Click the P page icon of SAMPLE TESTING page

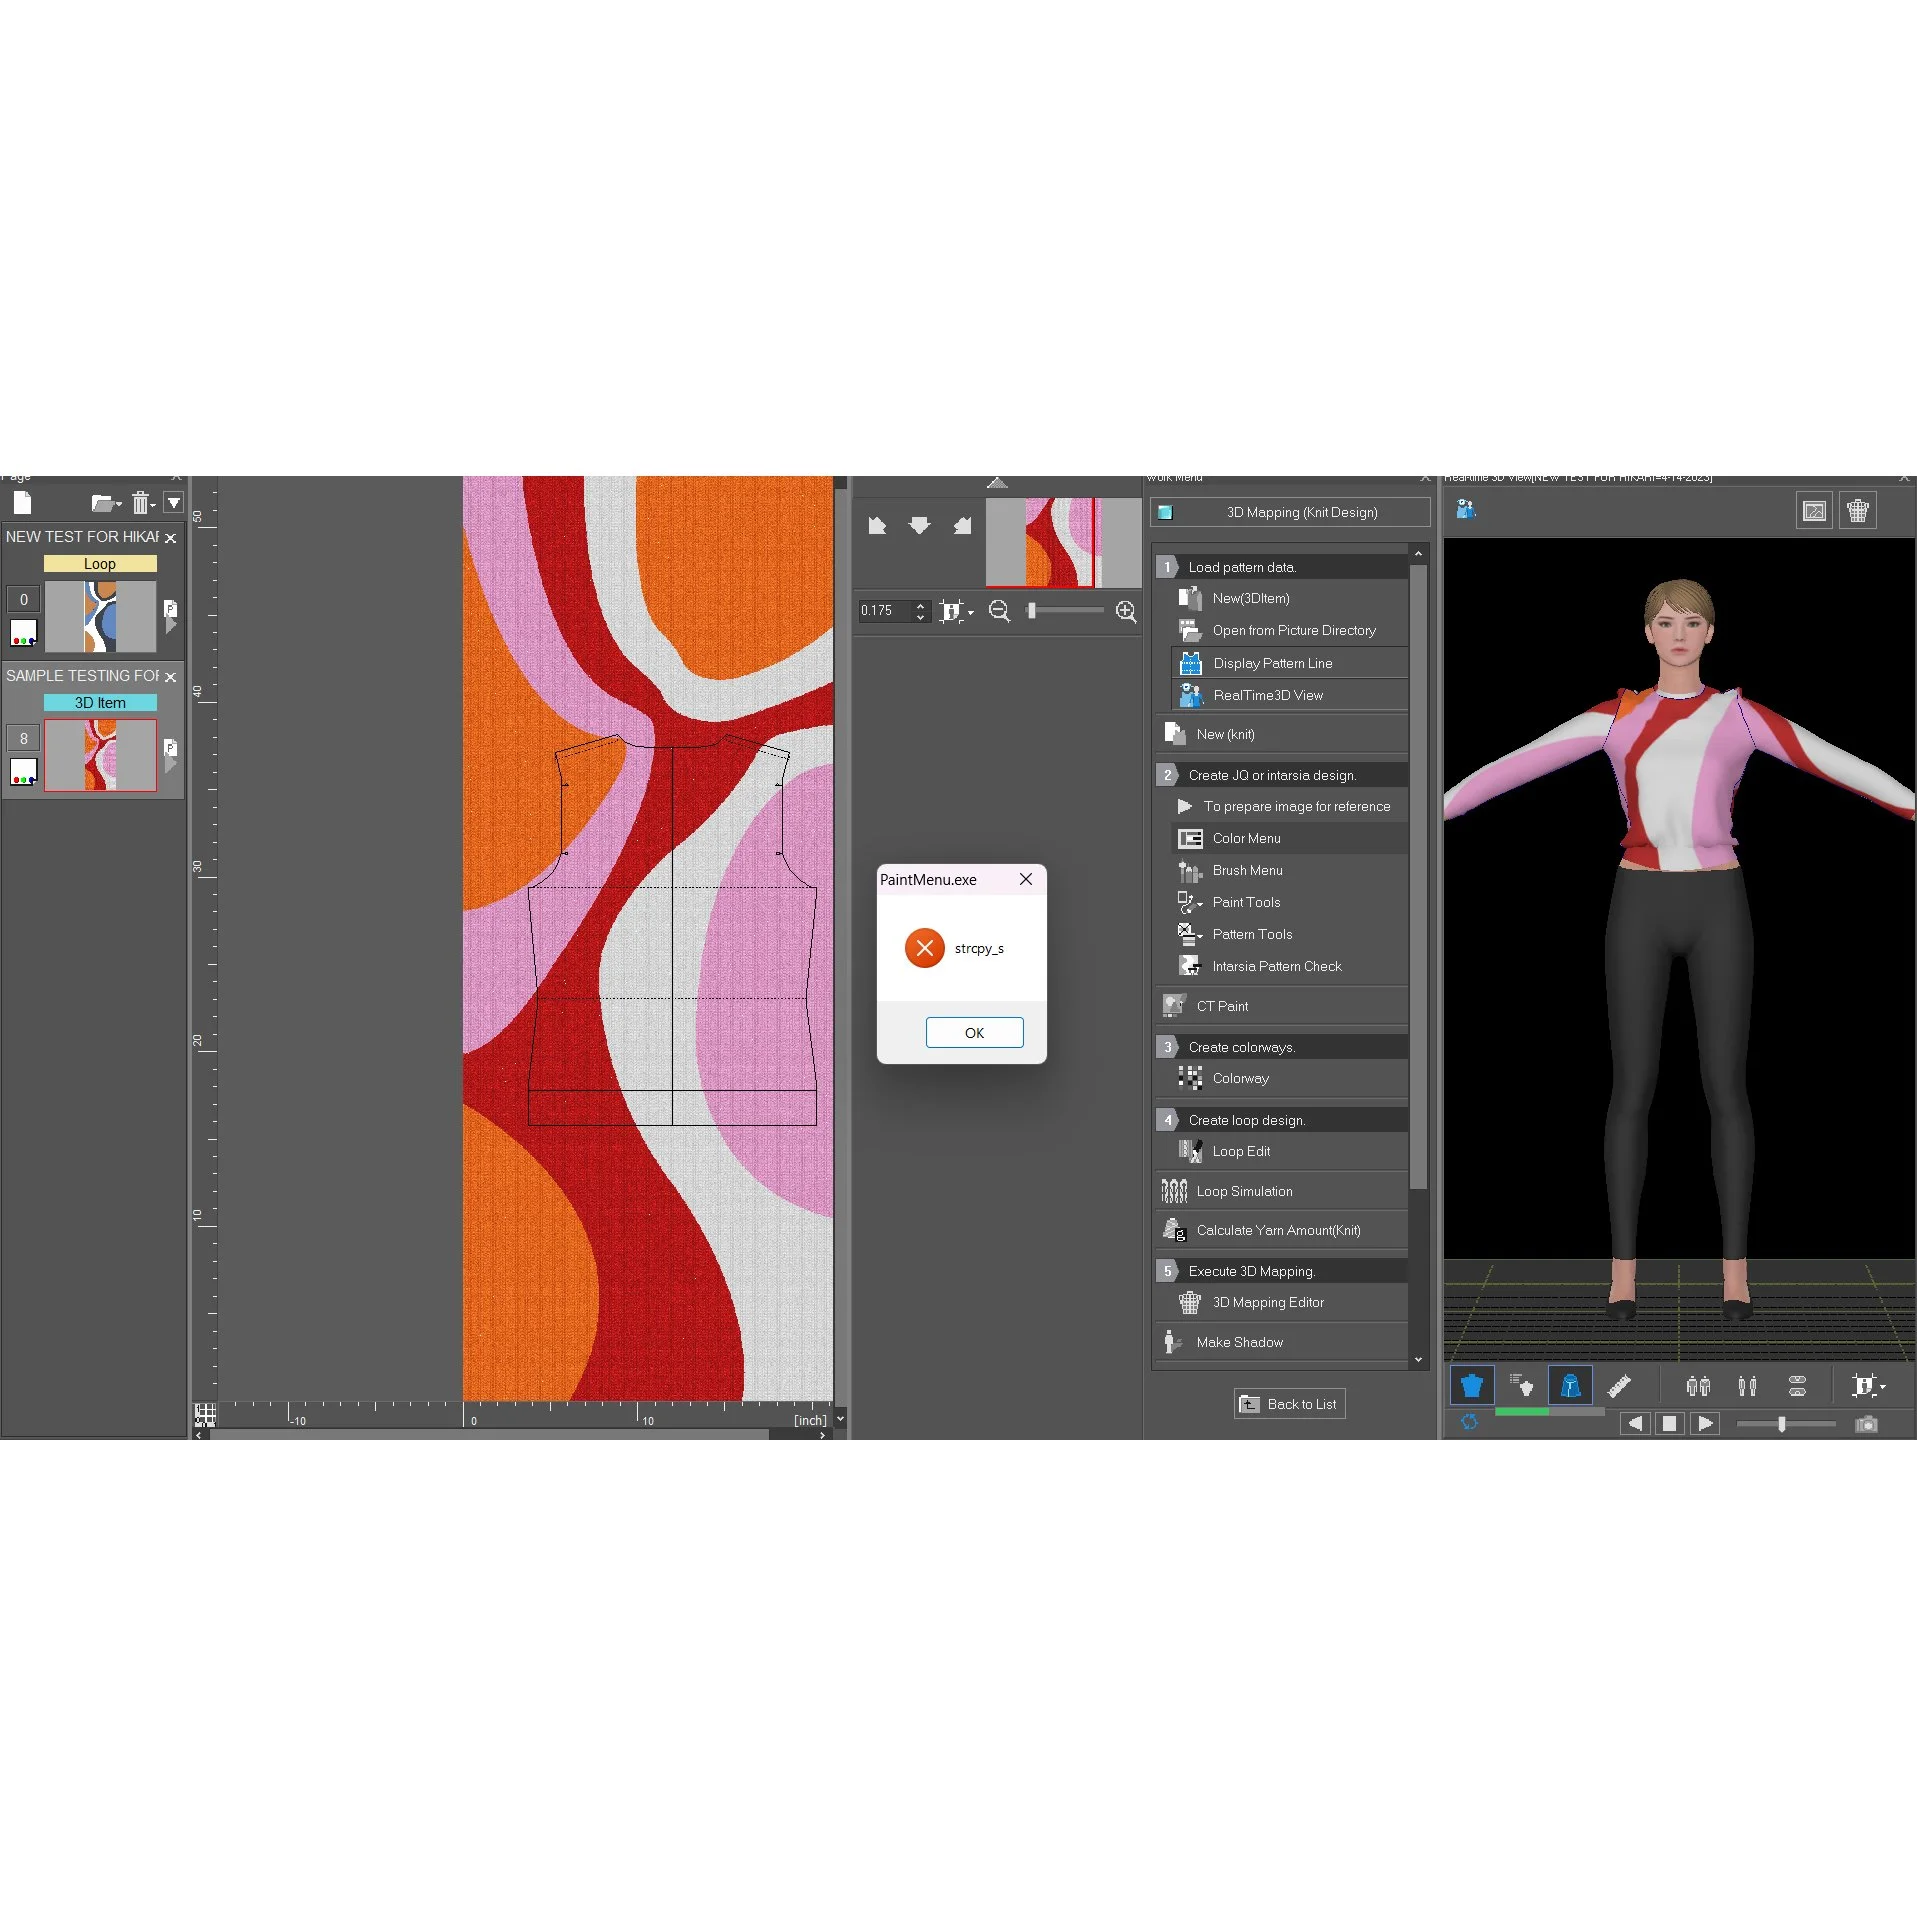[170, 747]
